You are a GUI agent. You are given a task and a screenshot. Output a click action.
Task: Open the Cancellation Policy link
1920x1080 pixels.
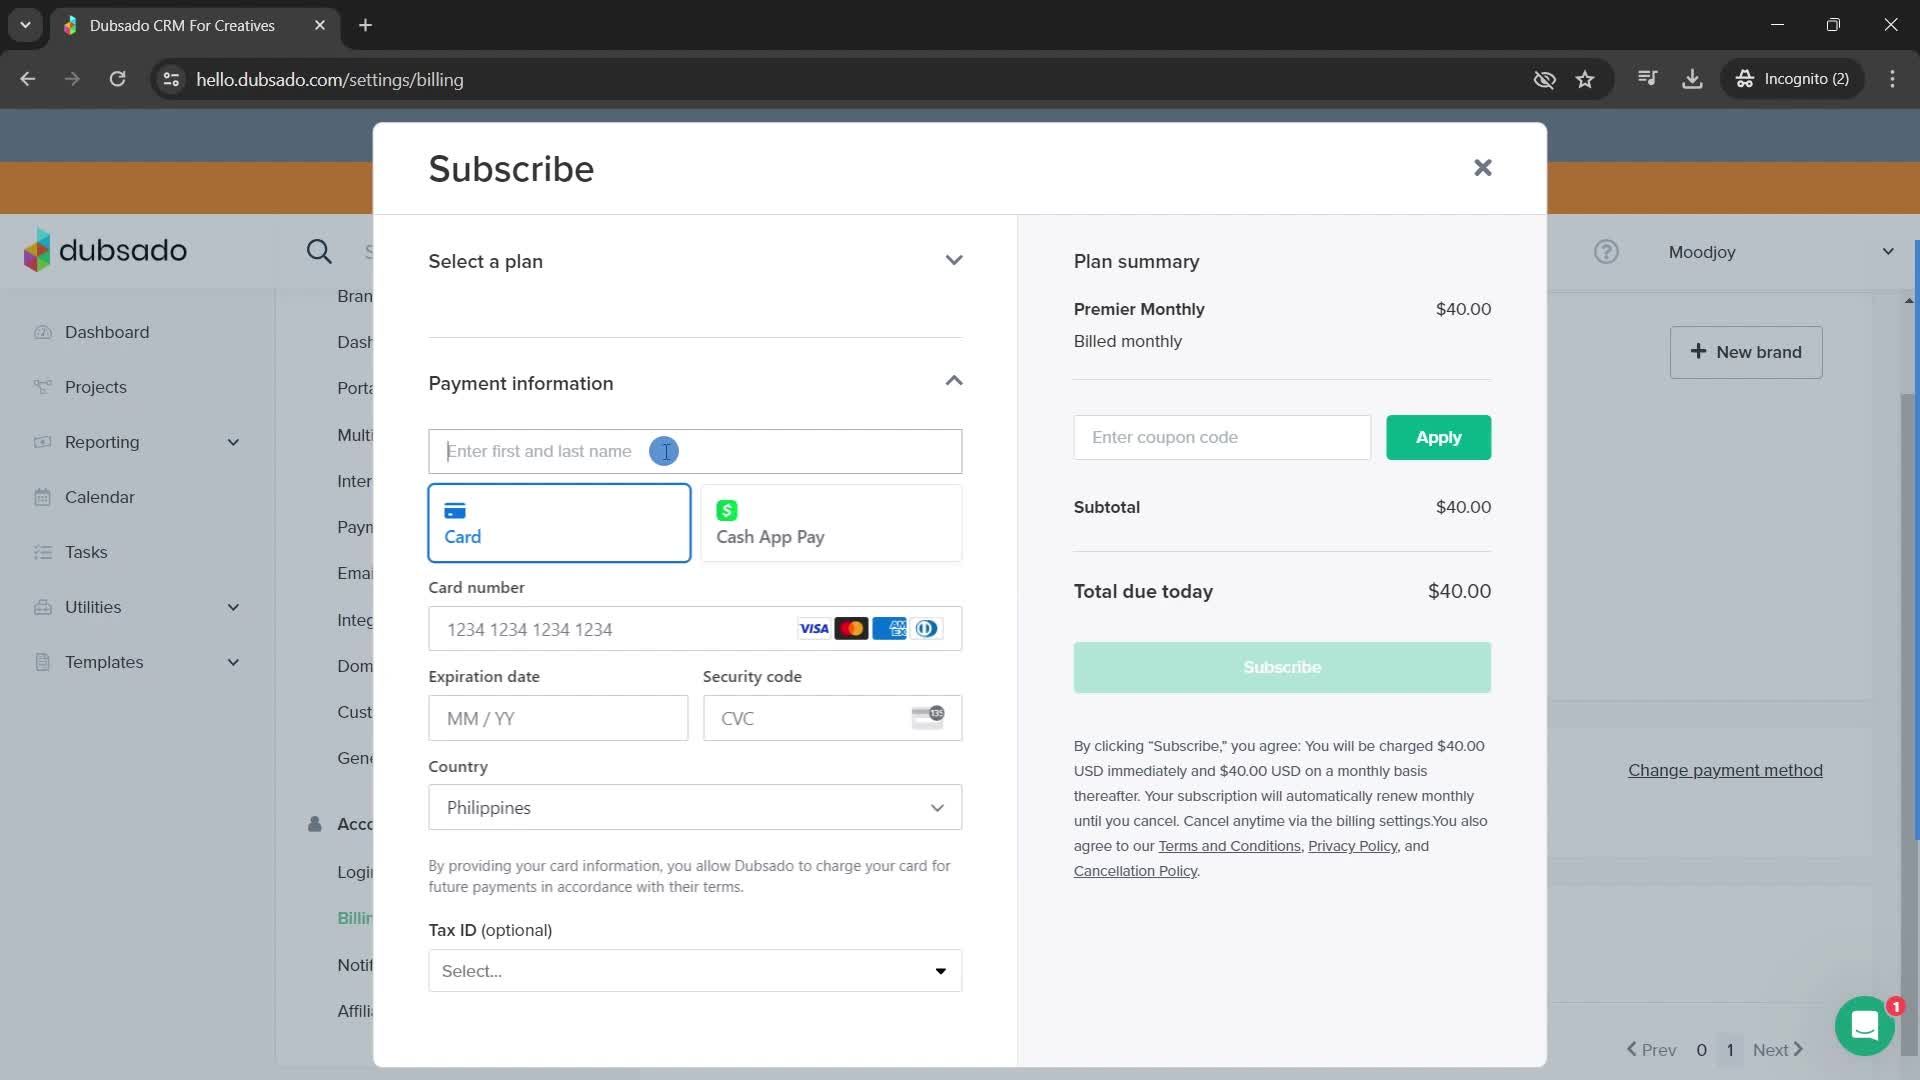click(x=1135, y=871)
